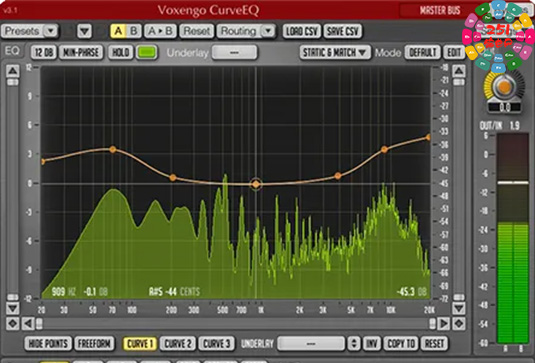Select the Curve 2 tab

click(x=178, y=344)
